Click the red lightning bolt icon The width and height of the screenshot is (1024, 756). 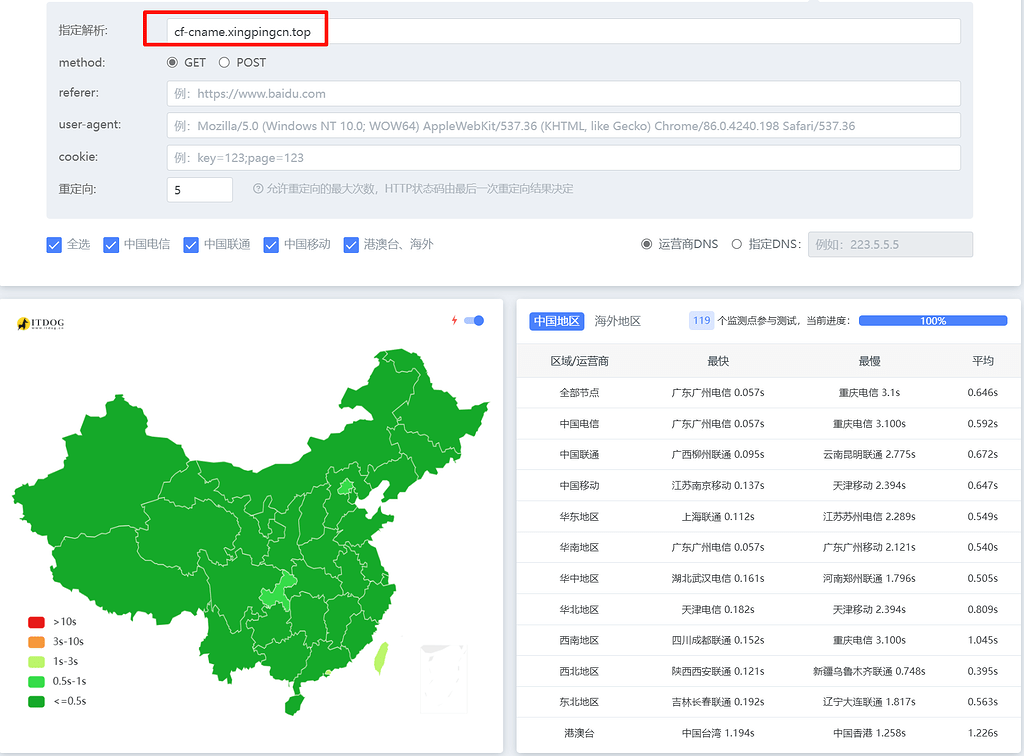point(455,320)
